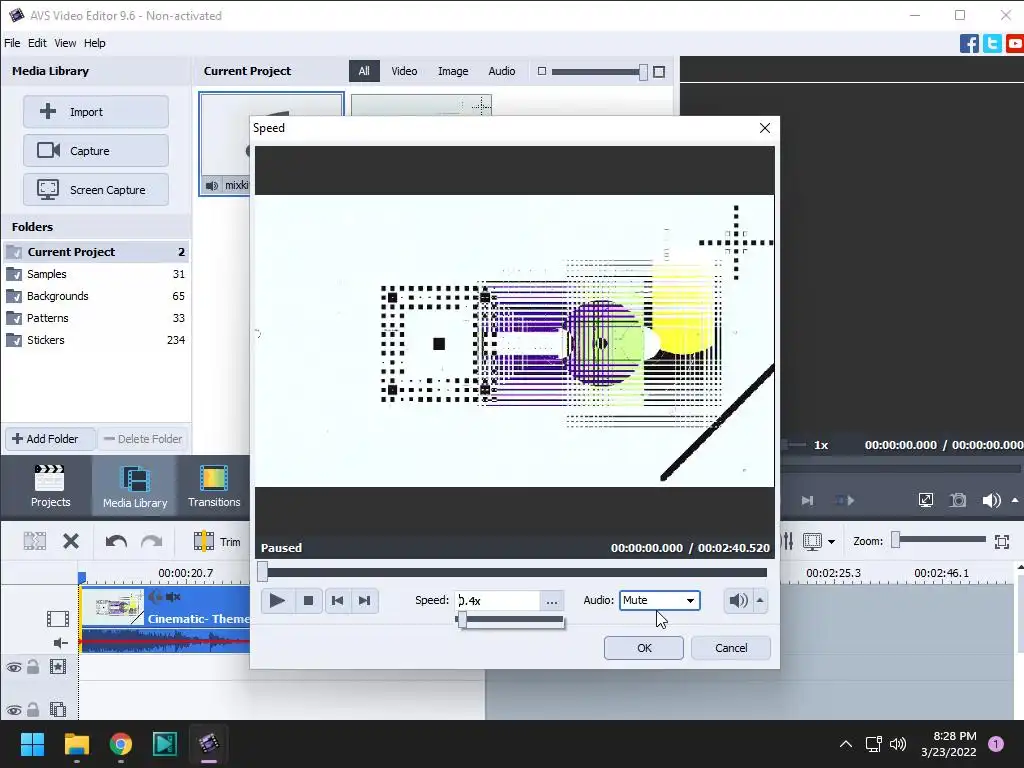Click the Import button
This screenshot has height=768, width=1024.
point(96,112)
